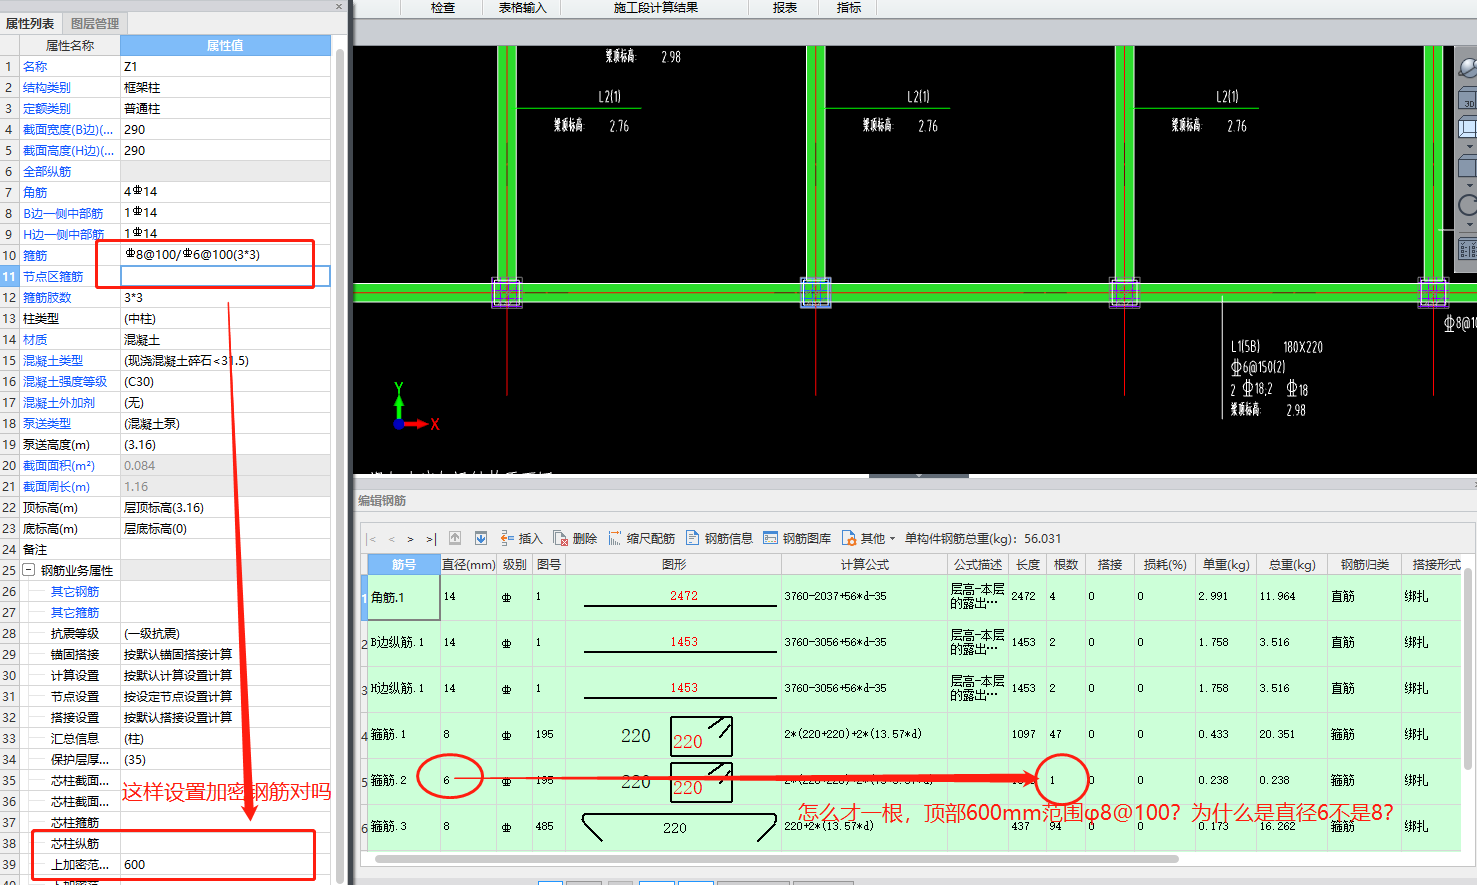1477x885 pixels.
Task: Click the 箍筋肢数 property link
Action: pyautogui.click(x=47, y=297)
